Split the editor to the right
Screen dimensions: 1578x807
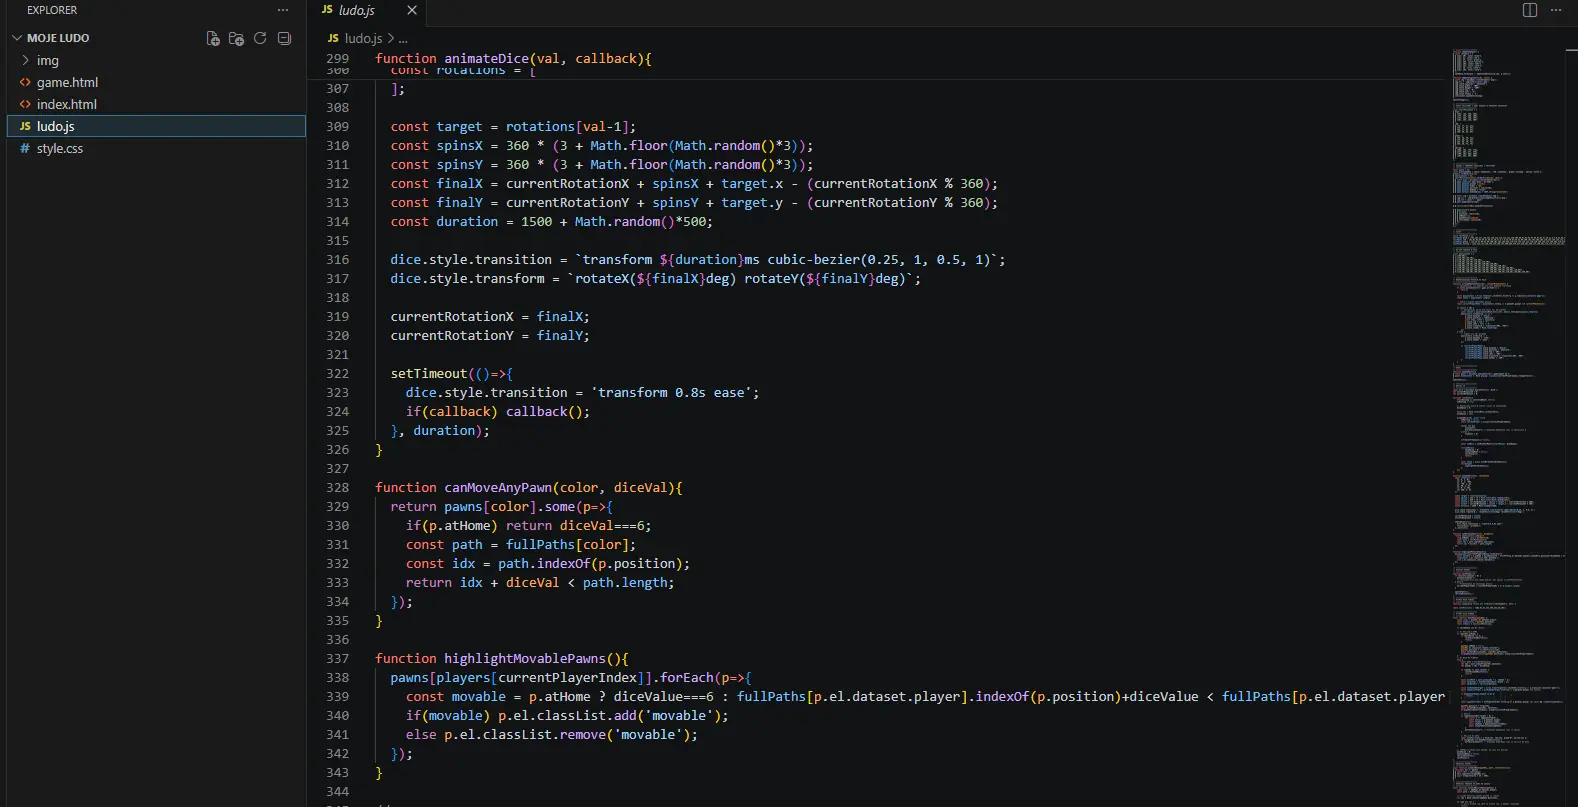[x=1530, y=10]
